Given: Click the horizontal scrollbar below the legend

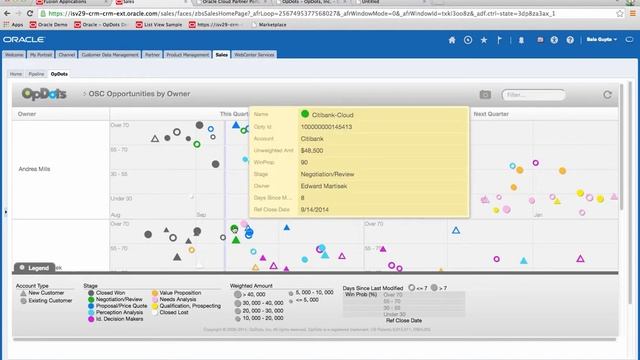Looking at the screenshot, I should 314,339.
